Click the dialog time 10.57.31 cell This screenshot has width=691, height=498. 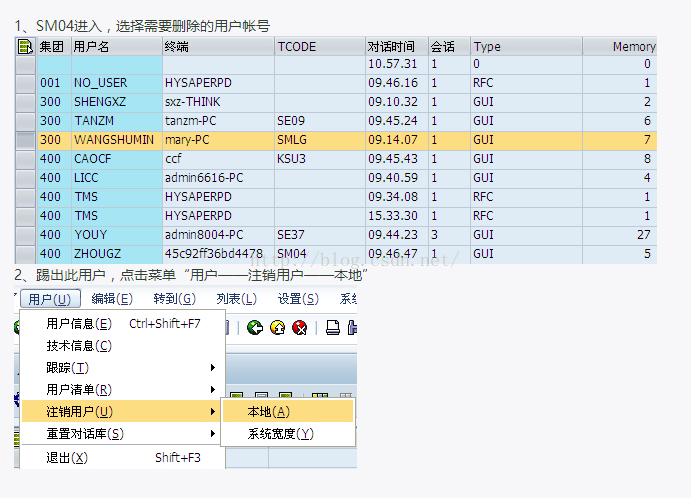click(397, 64)
